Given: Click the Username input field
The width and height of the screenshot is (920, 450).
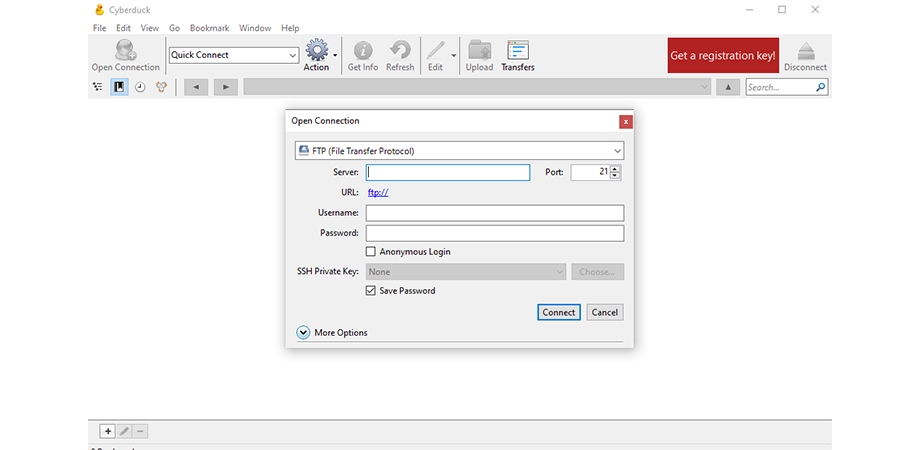Looking at the screenshot, I should click(495, 213).
